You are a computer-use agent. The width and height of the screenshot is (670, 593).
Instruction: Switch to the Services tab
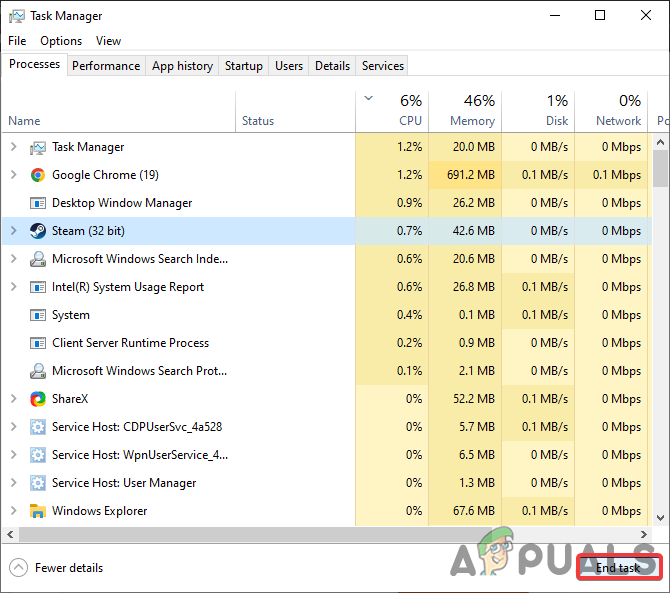click(x=383, y=66)
